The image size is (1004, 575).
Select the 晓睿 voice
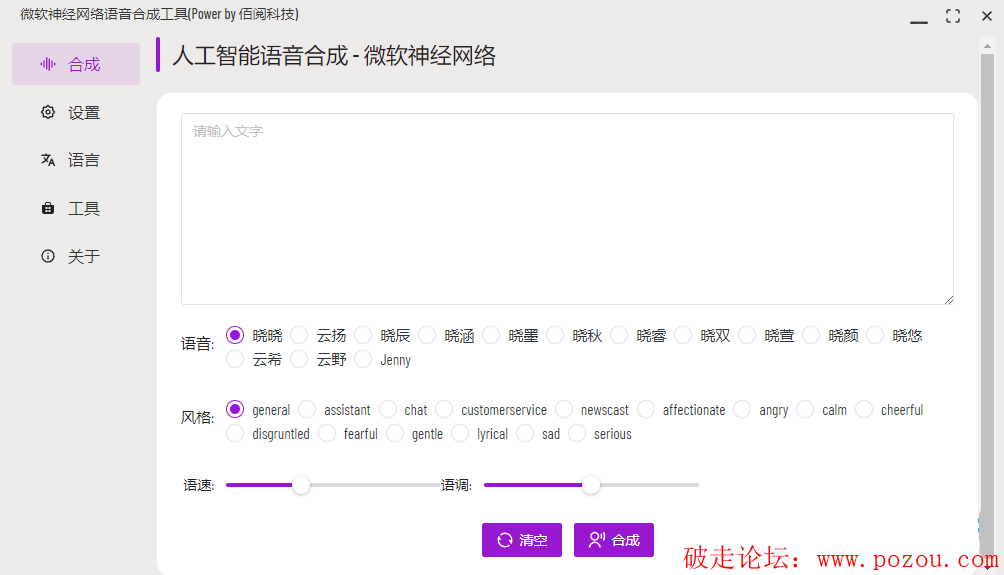point(619,335)
